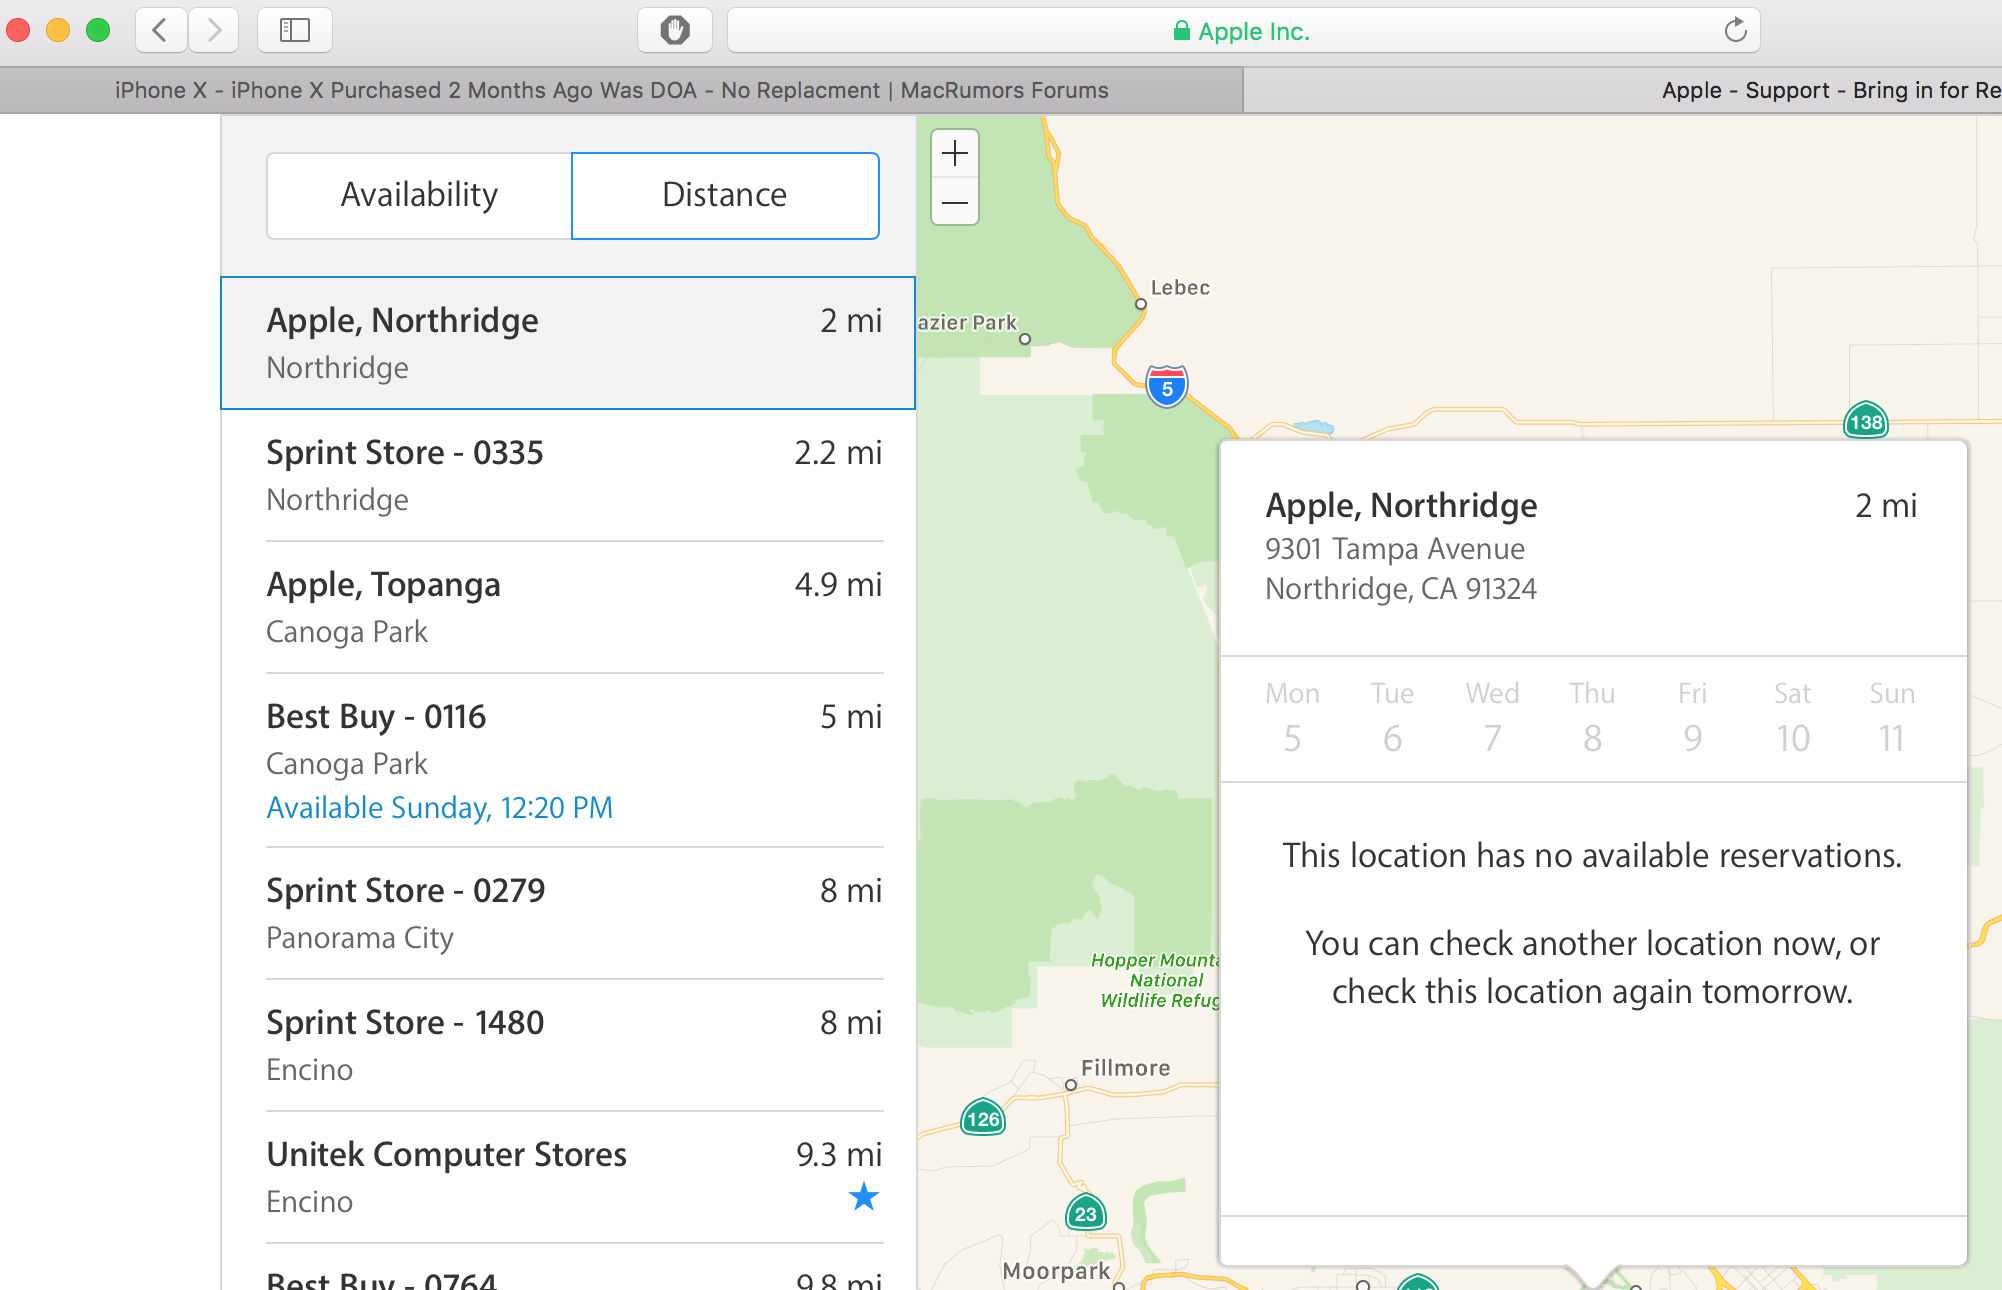Click the Safari address bar
The image size is (2002, 1290).
tap(1243, 31)
